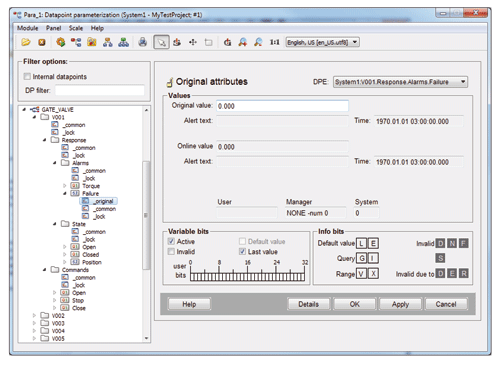Select the four-arrow move tool
500x365 pixels.
(x=193, y=42)
